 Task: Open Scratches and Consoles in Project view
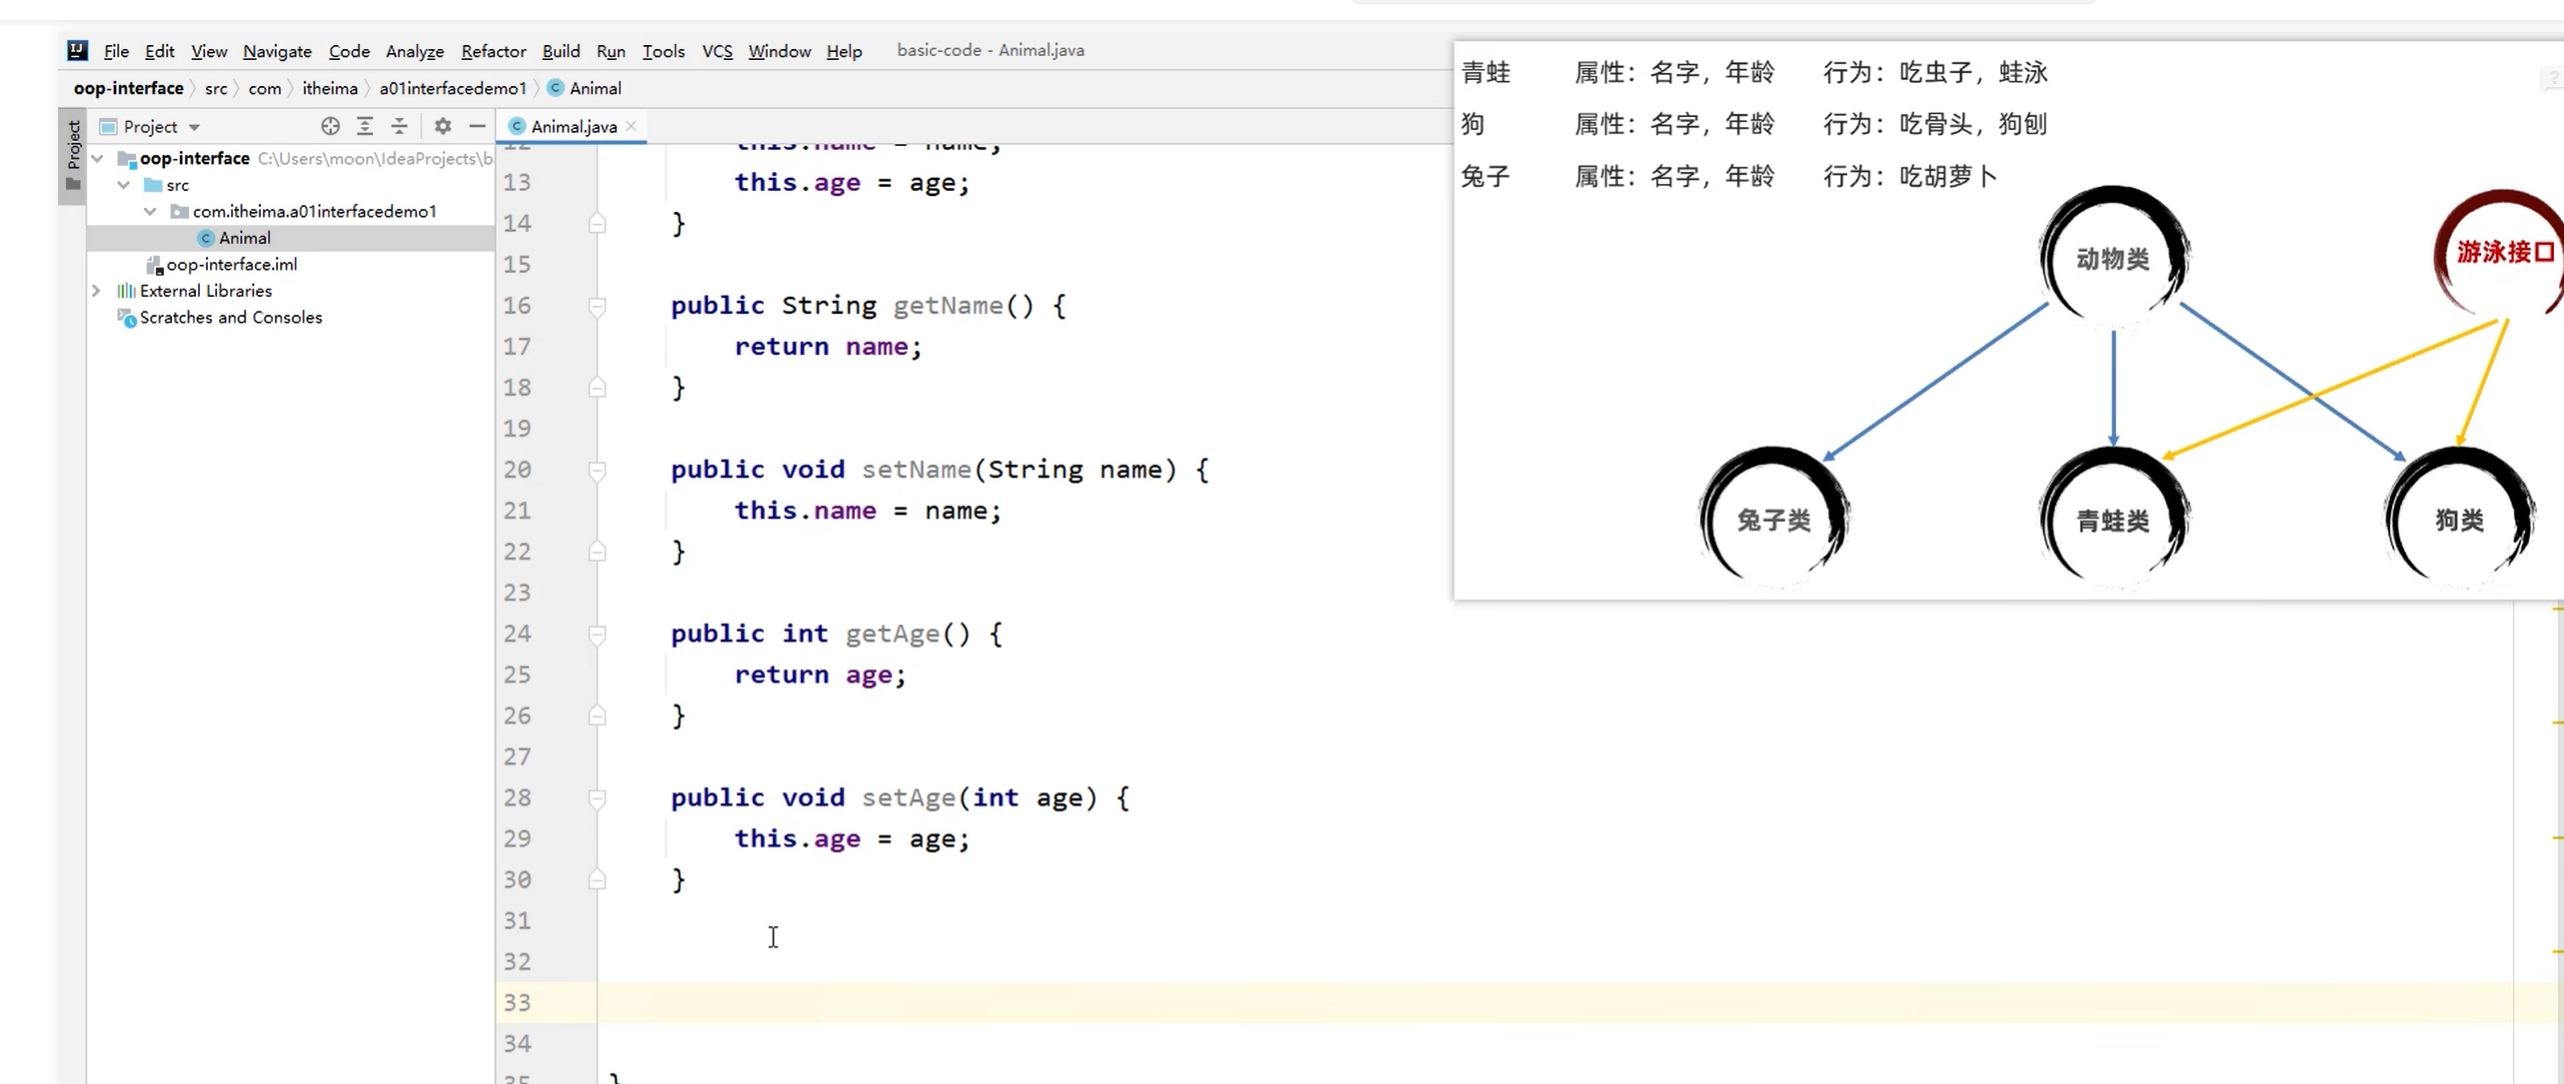(x=231, y=317)
